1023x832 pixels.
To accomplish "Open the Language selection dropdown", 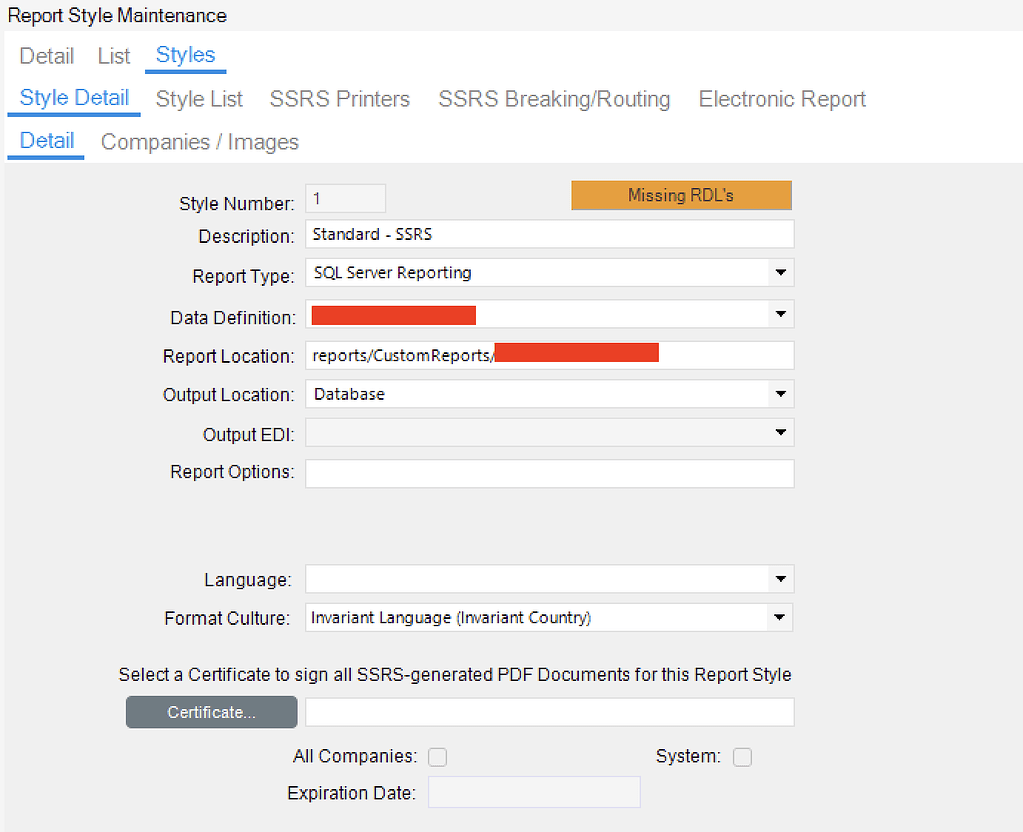I will point(778,578).
